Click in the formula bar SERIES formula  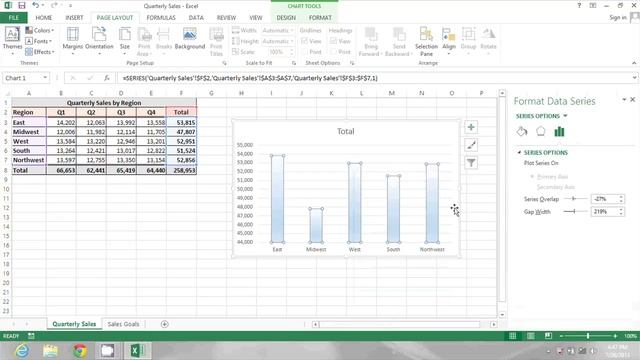(250, 78)
